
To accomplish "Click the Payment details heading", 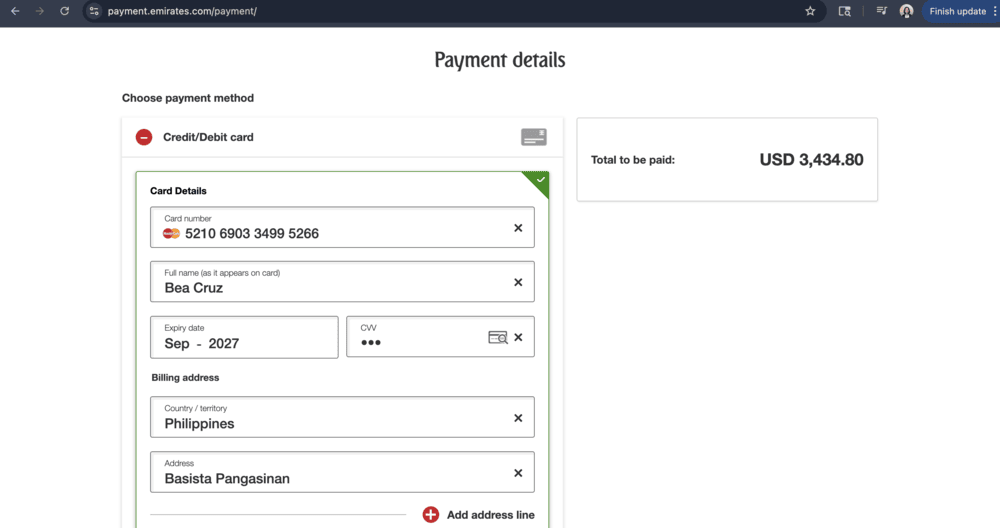I will coord(499,60).
